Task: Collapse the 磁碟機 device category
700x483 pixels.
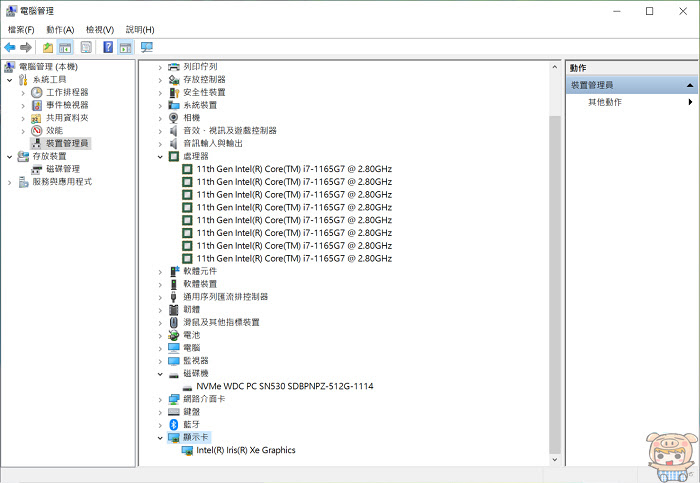Action: tap(160, 374)
